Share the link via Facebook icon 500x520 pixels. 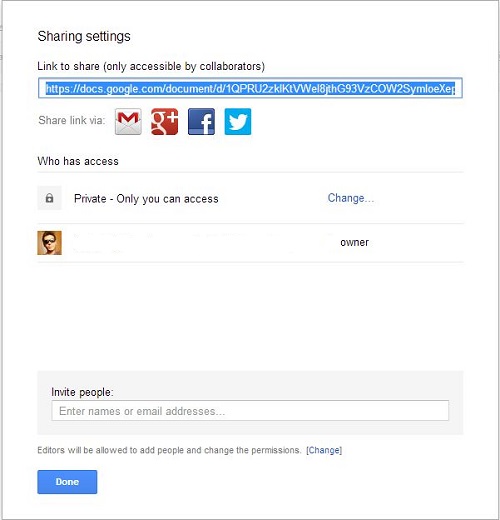pos(201,121)
